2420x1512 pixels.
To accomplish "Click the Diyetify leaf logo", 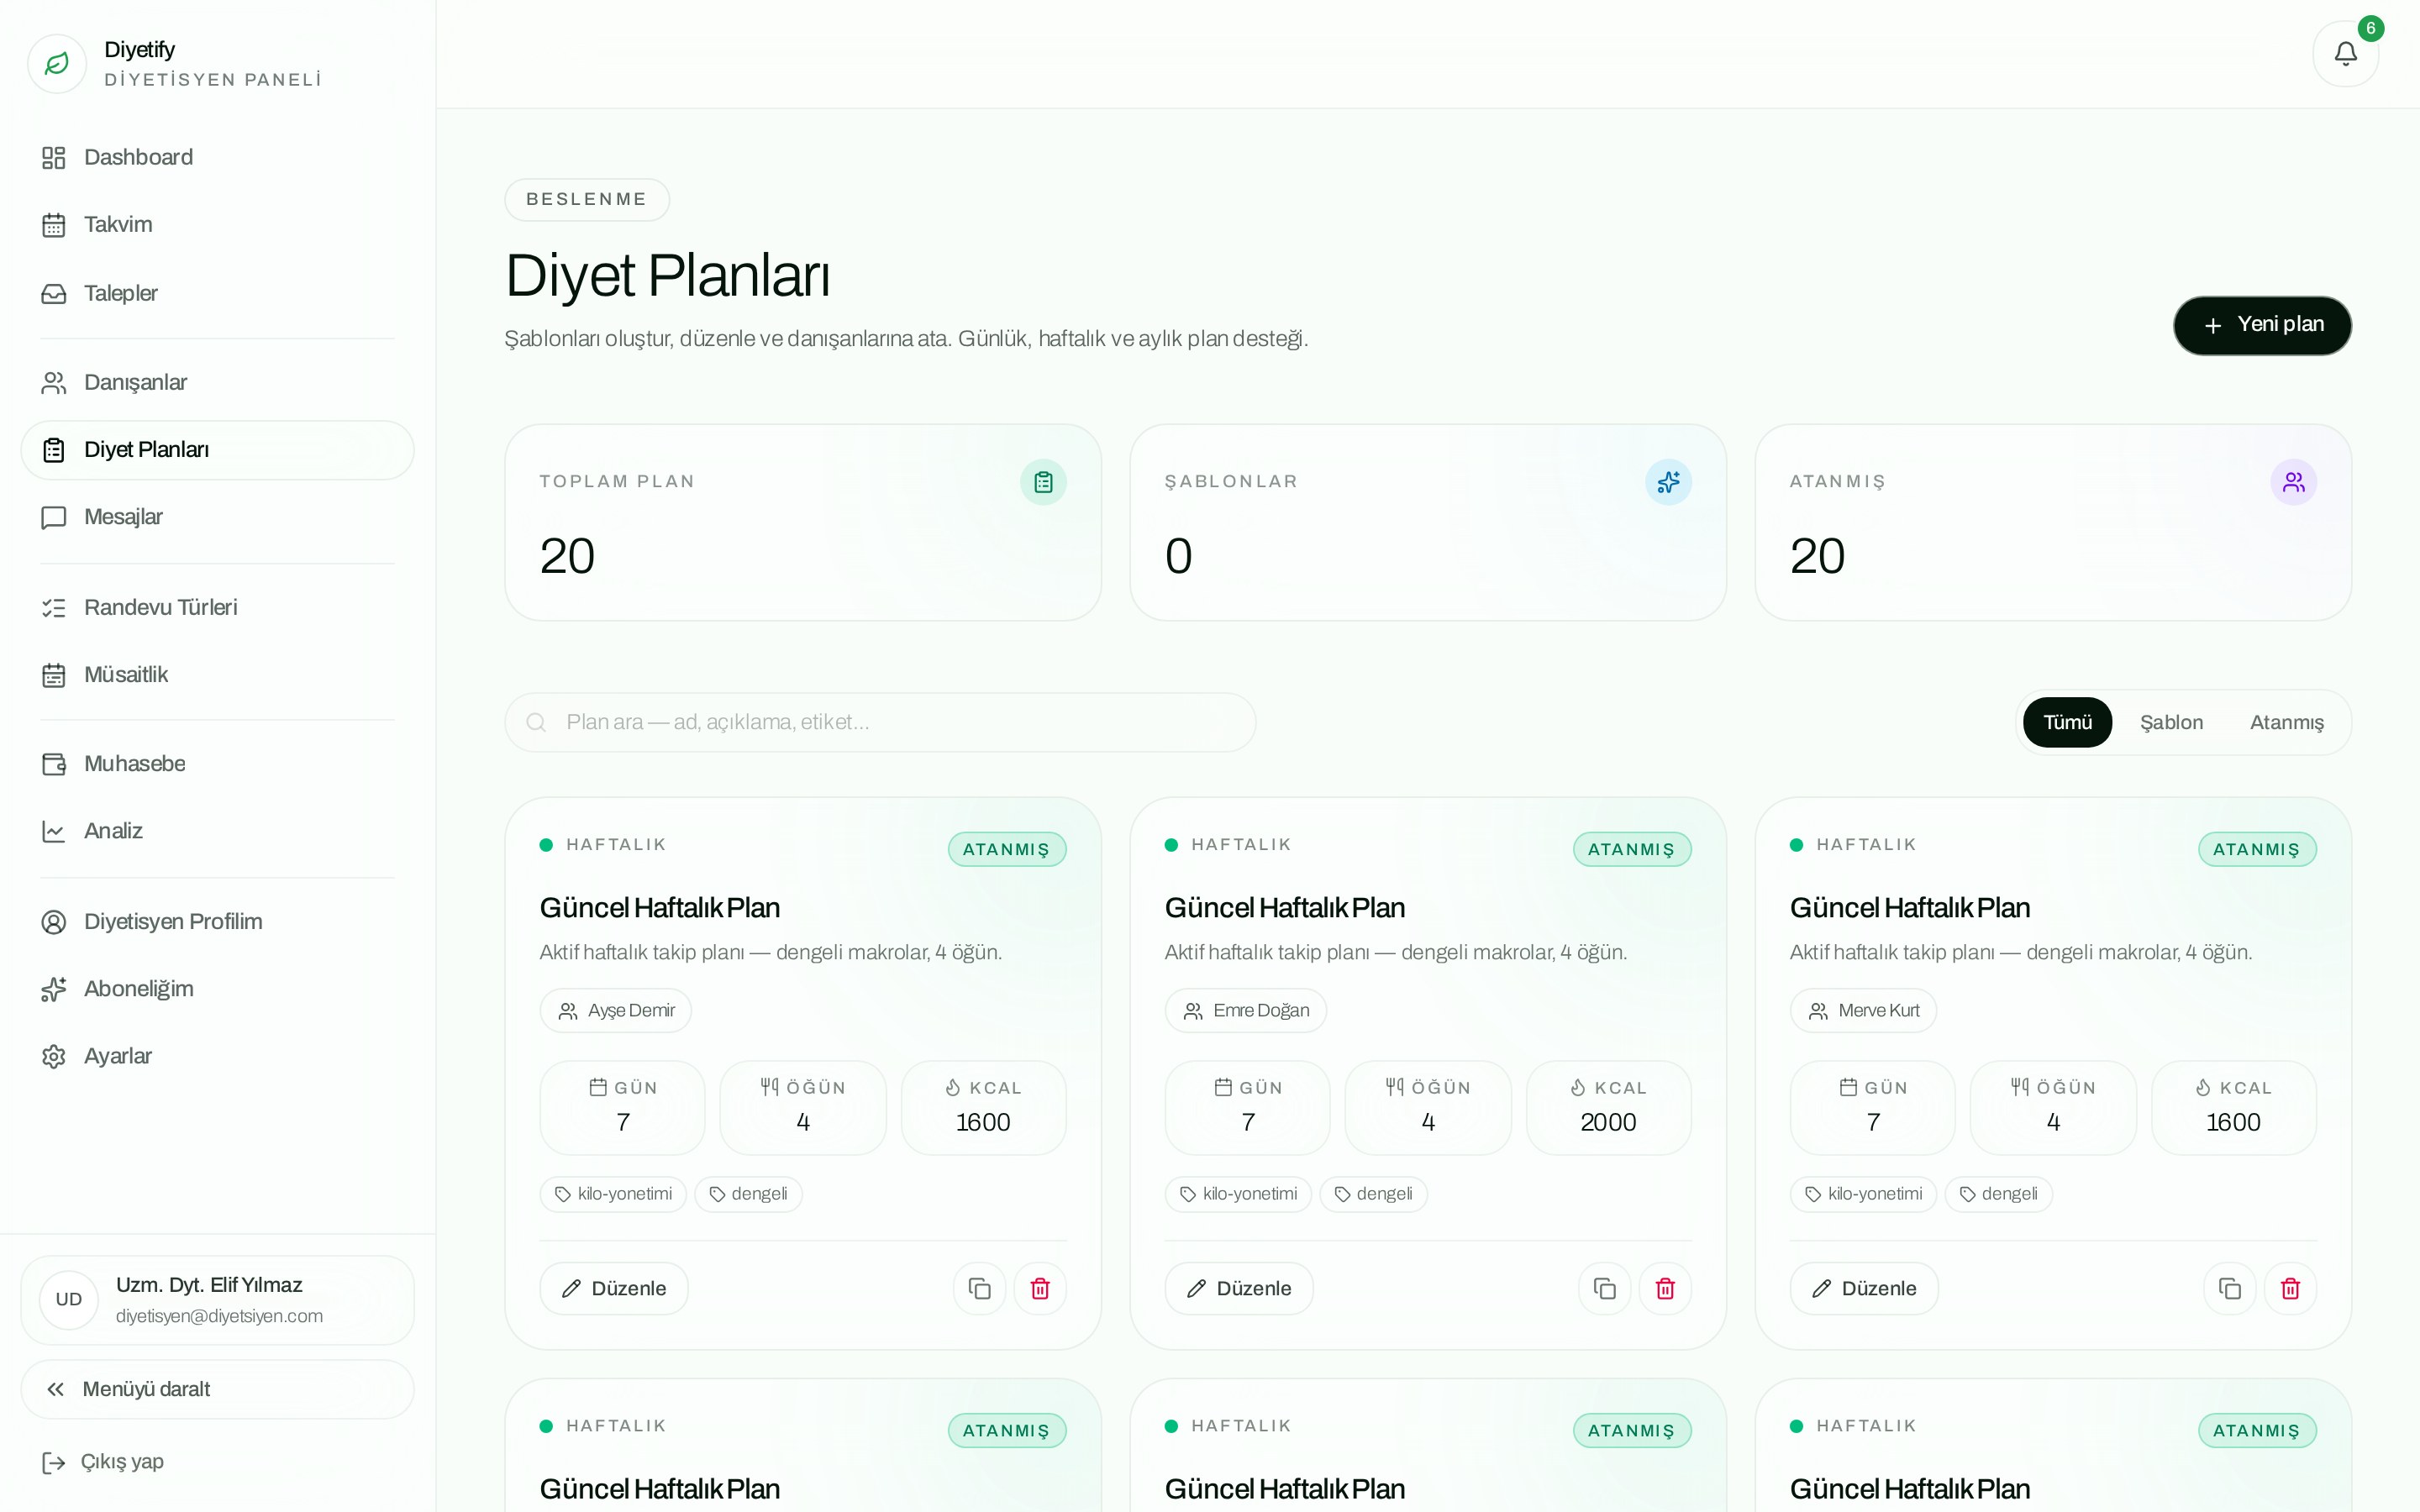I will coord(57,64).
